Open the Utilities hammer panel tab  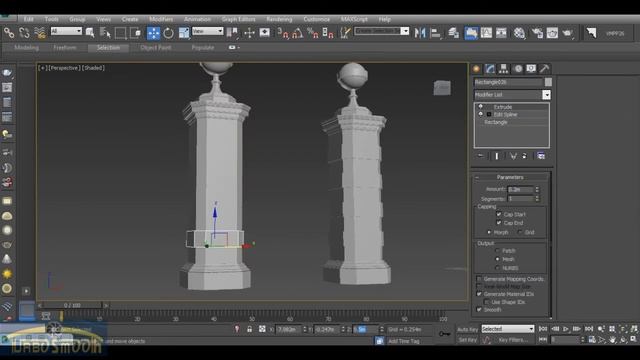pyautogui.click(x=544, y=69)
